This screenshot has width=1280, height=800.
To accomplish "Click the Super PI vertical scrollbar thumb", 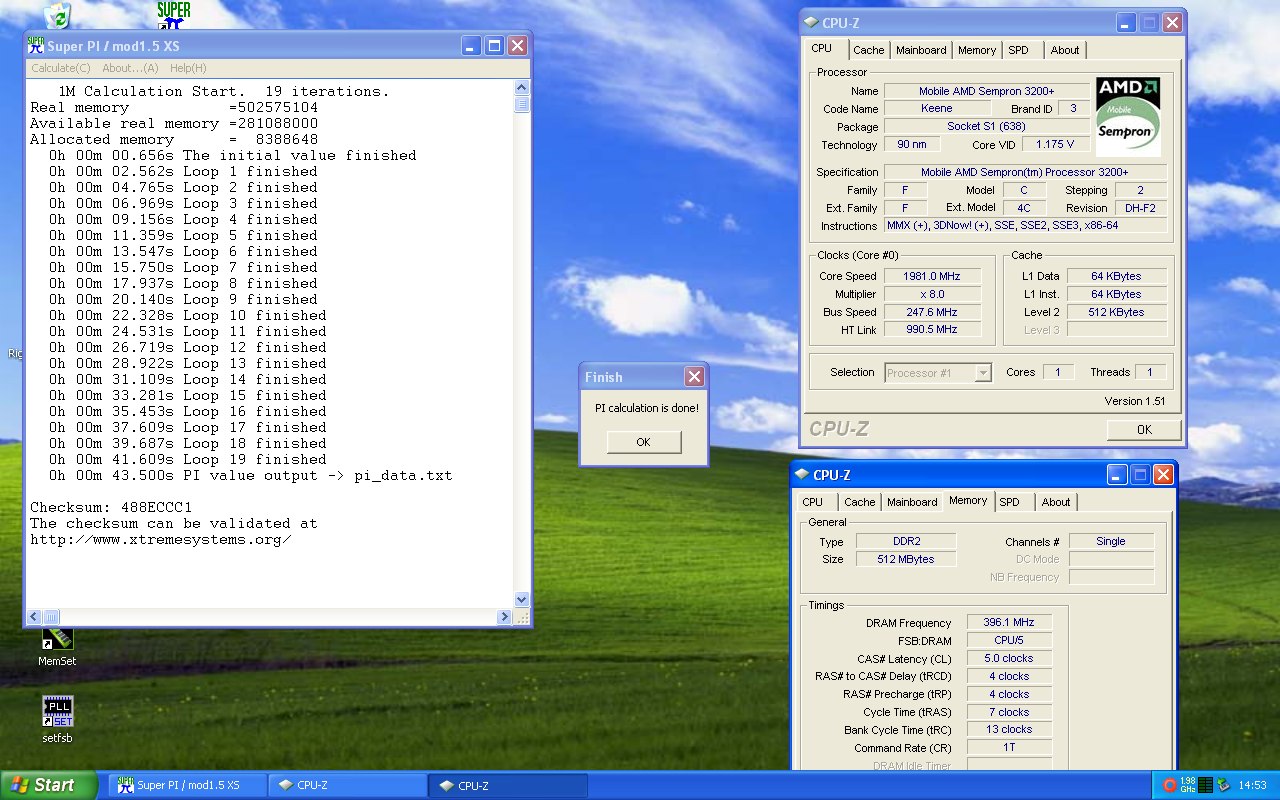I will (x=521, y=105).
